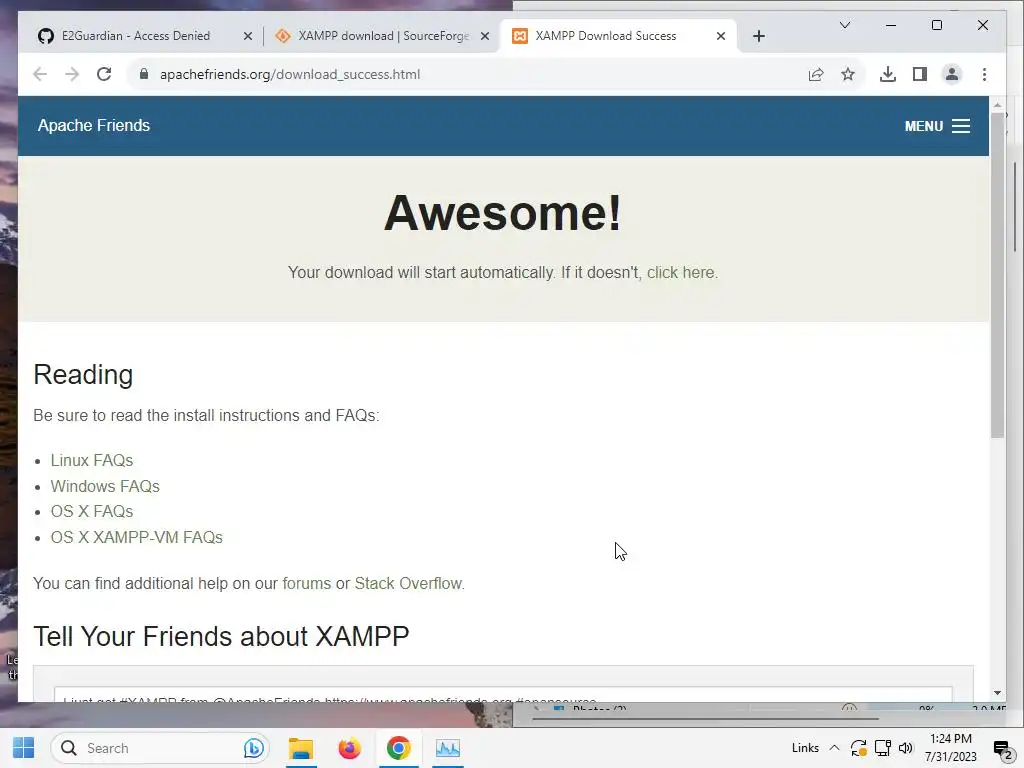Viewport: 1024px width, 768px height.
Task: Open Chrome's three-dot menu
Action: coord(984,74)
